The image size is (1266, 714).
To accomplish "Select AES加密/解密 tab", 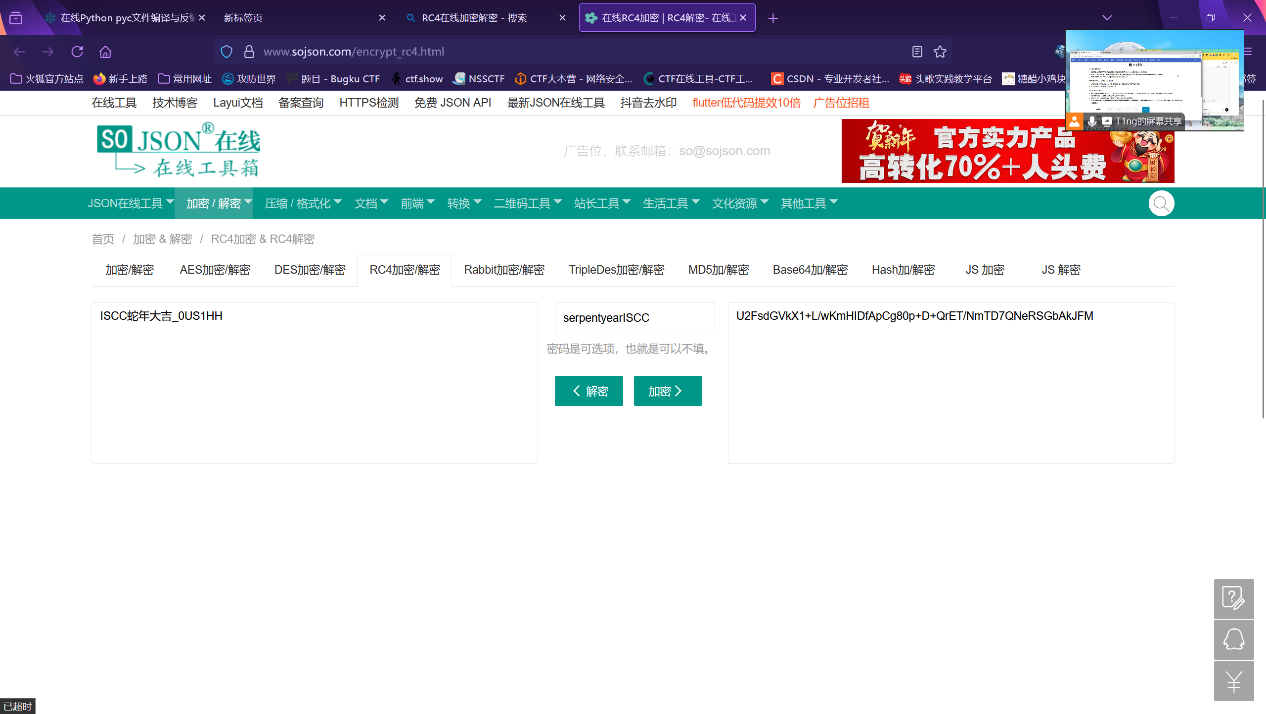I will 215,270.
